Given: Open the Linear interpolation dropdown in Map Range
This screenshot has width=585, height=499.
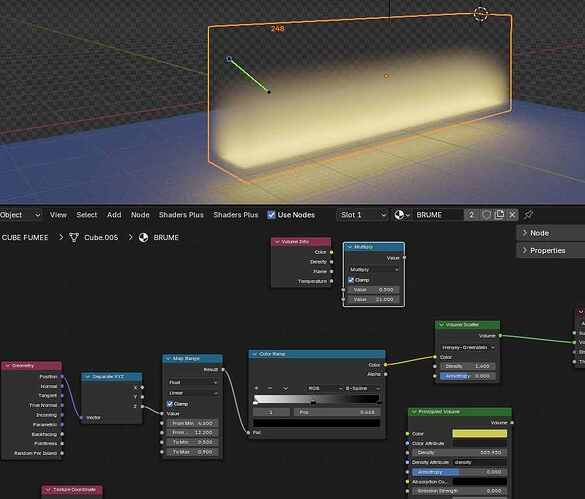Looking at the screenshot, I should point(193,393).
